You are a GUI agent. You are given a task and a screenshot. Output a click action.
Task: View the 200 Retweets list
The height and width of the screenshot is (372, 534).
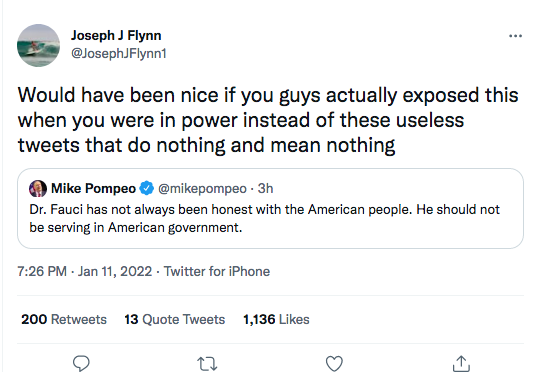pyautogui.click(x=64, y=320)
